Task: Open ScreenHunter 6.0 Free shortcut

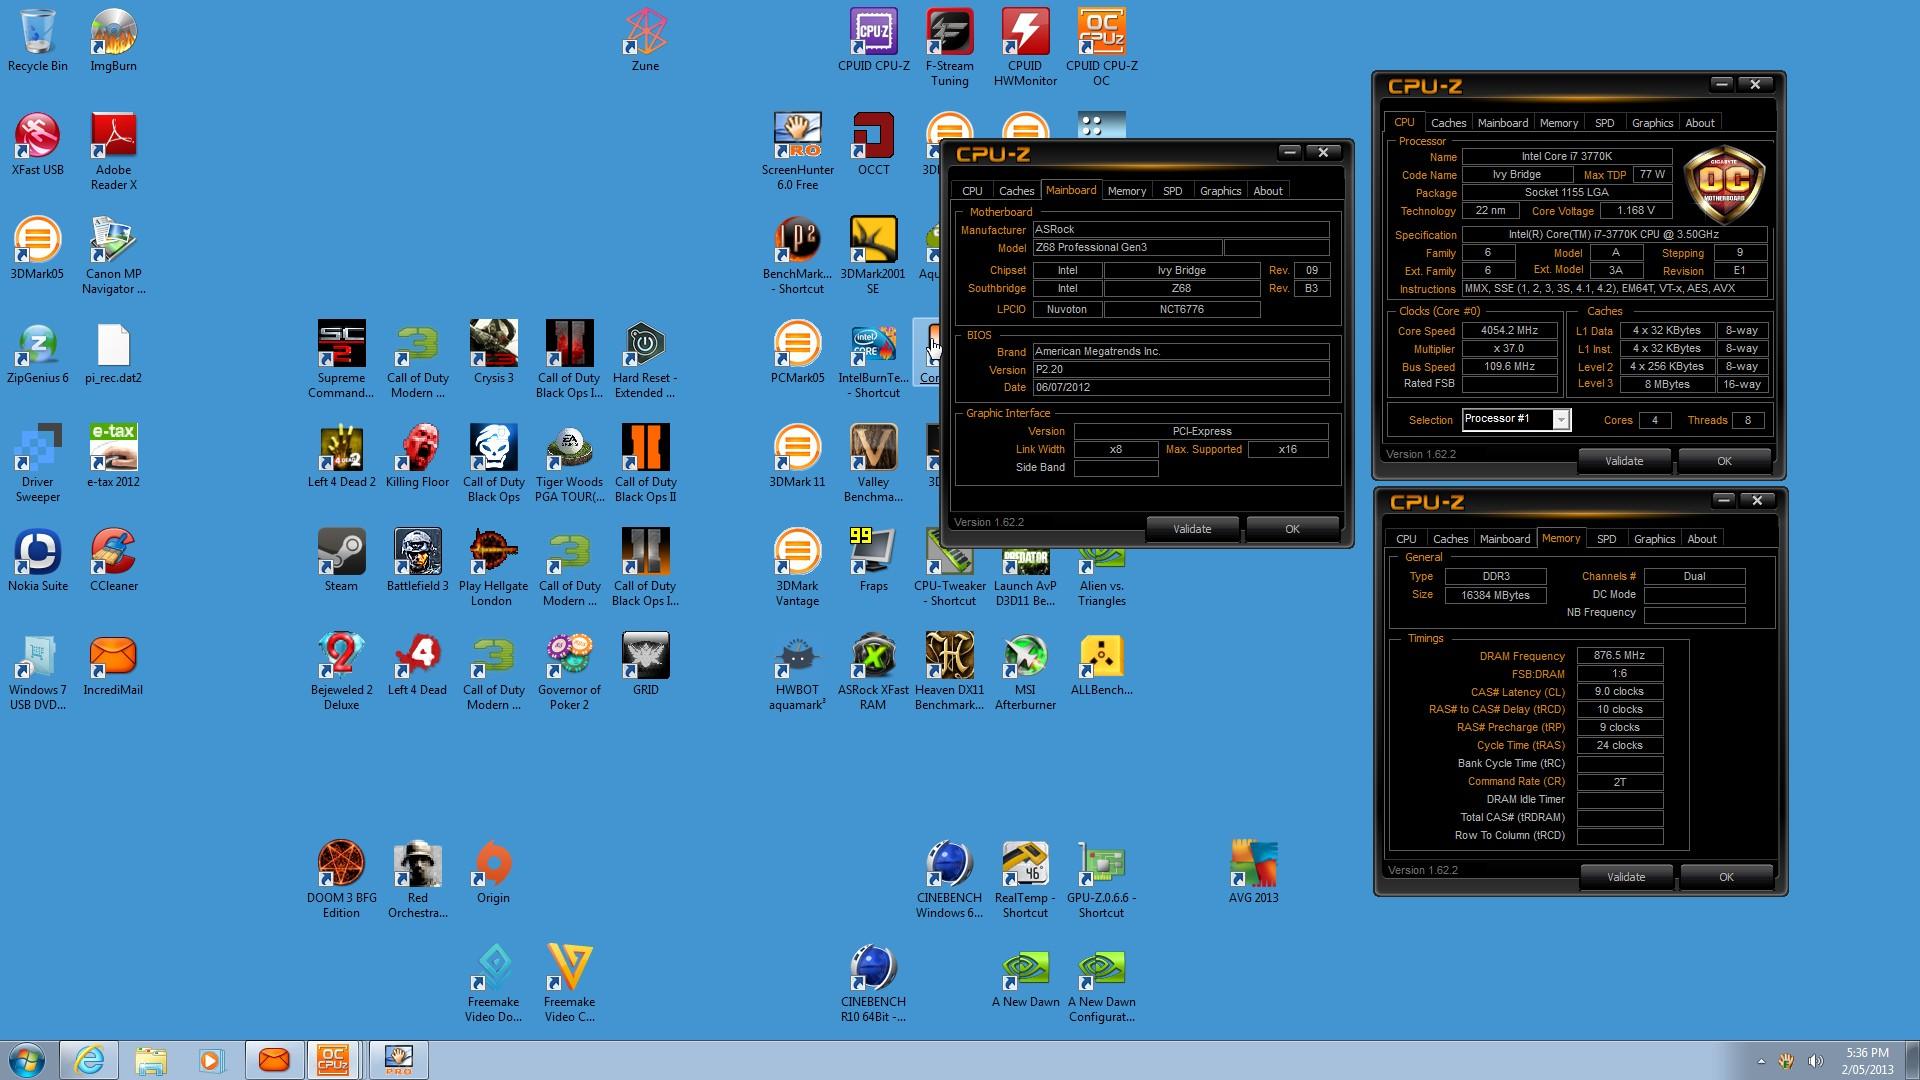Action: point(797,151)
